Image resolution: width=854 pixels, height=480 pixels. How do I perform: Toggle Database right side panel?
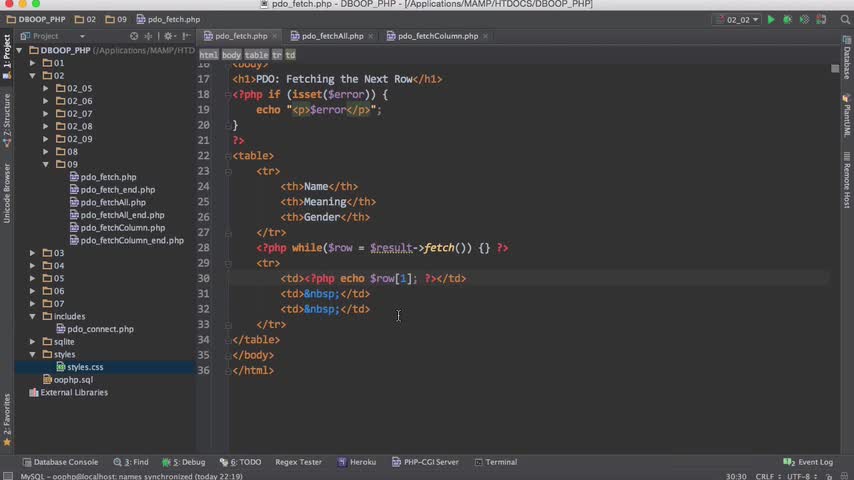point(847,58)
